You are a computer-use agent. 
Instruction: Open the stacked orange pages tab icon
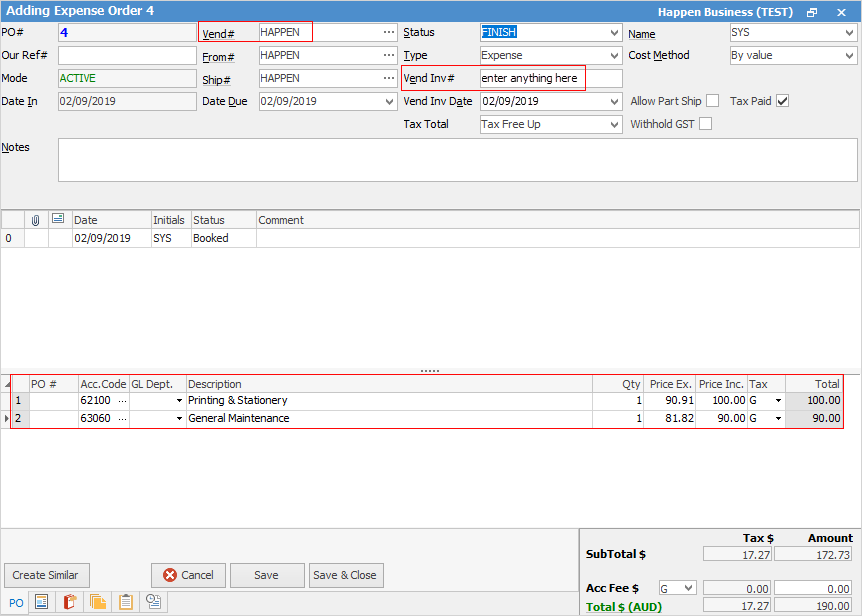(98, 602)
